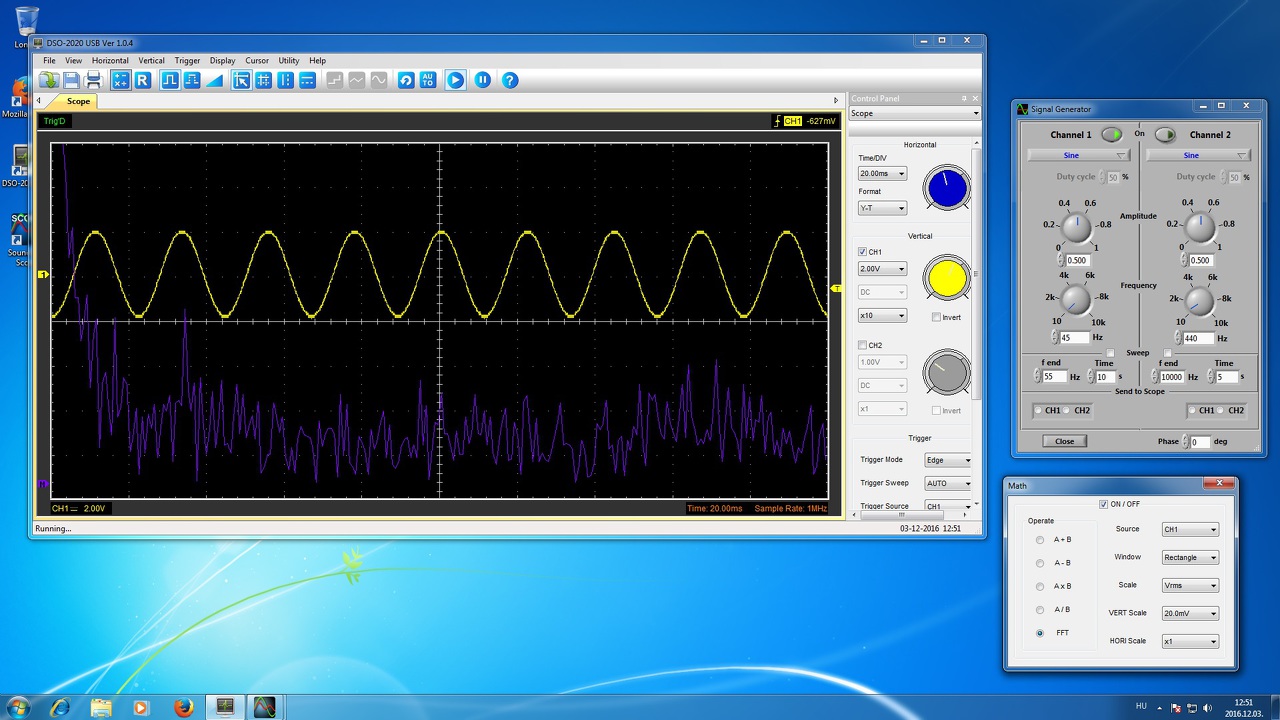Click the oscilloscope app in the taskbar
This screenshot has height=720, width=1280.
pyautogui.click(x=225, y=707)
